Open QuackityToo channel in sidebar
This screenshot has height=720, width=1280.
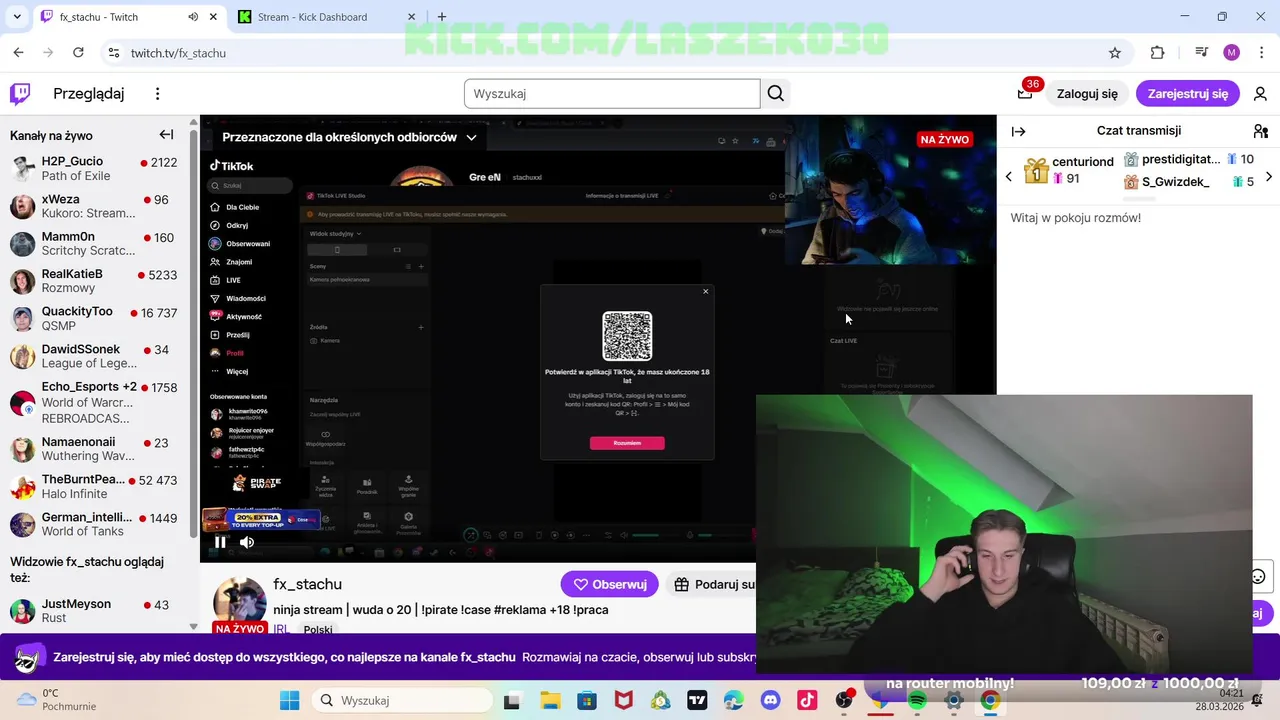pos(94,319)
